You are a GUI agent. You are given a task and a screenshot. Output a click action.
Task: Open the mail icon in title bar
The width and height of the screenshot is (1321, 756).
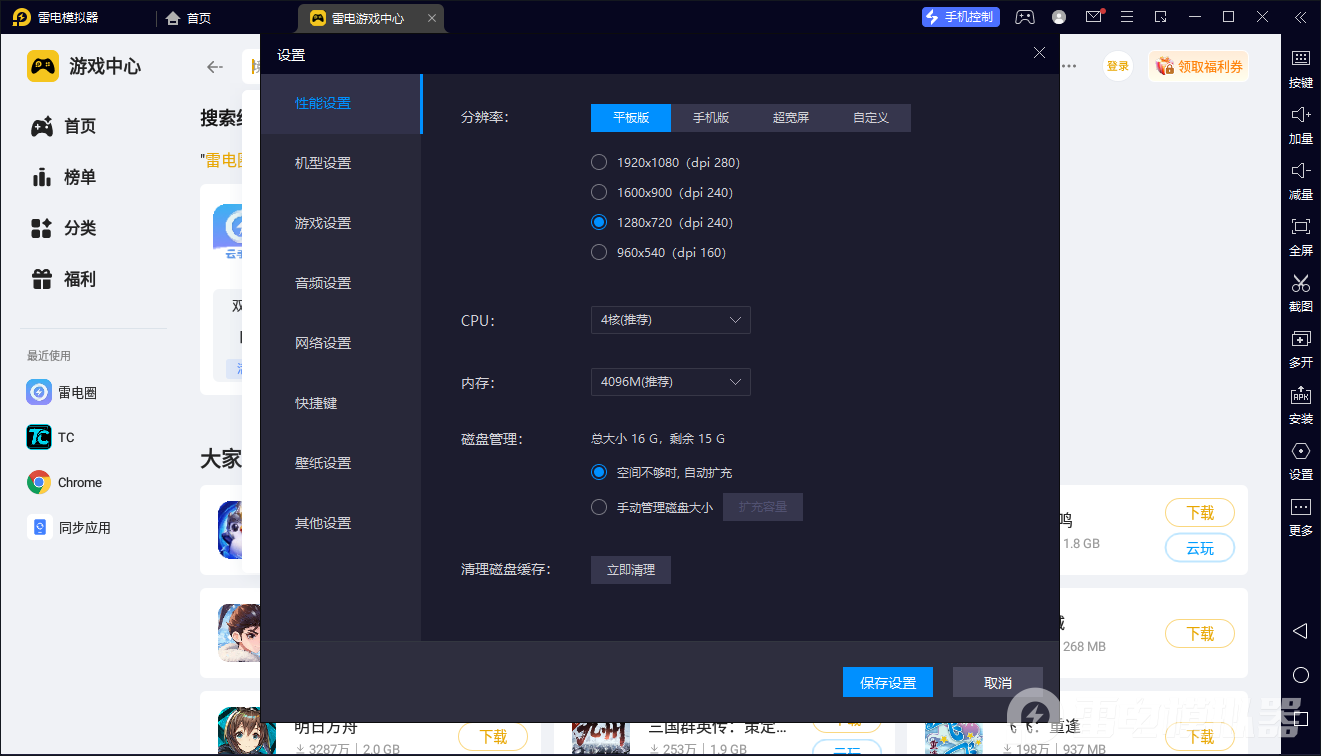1093,17
